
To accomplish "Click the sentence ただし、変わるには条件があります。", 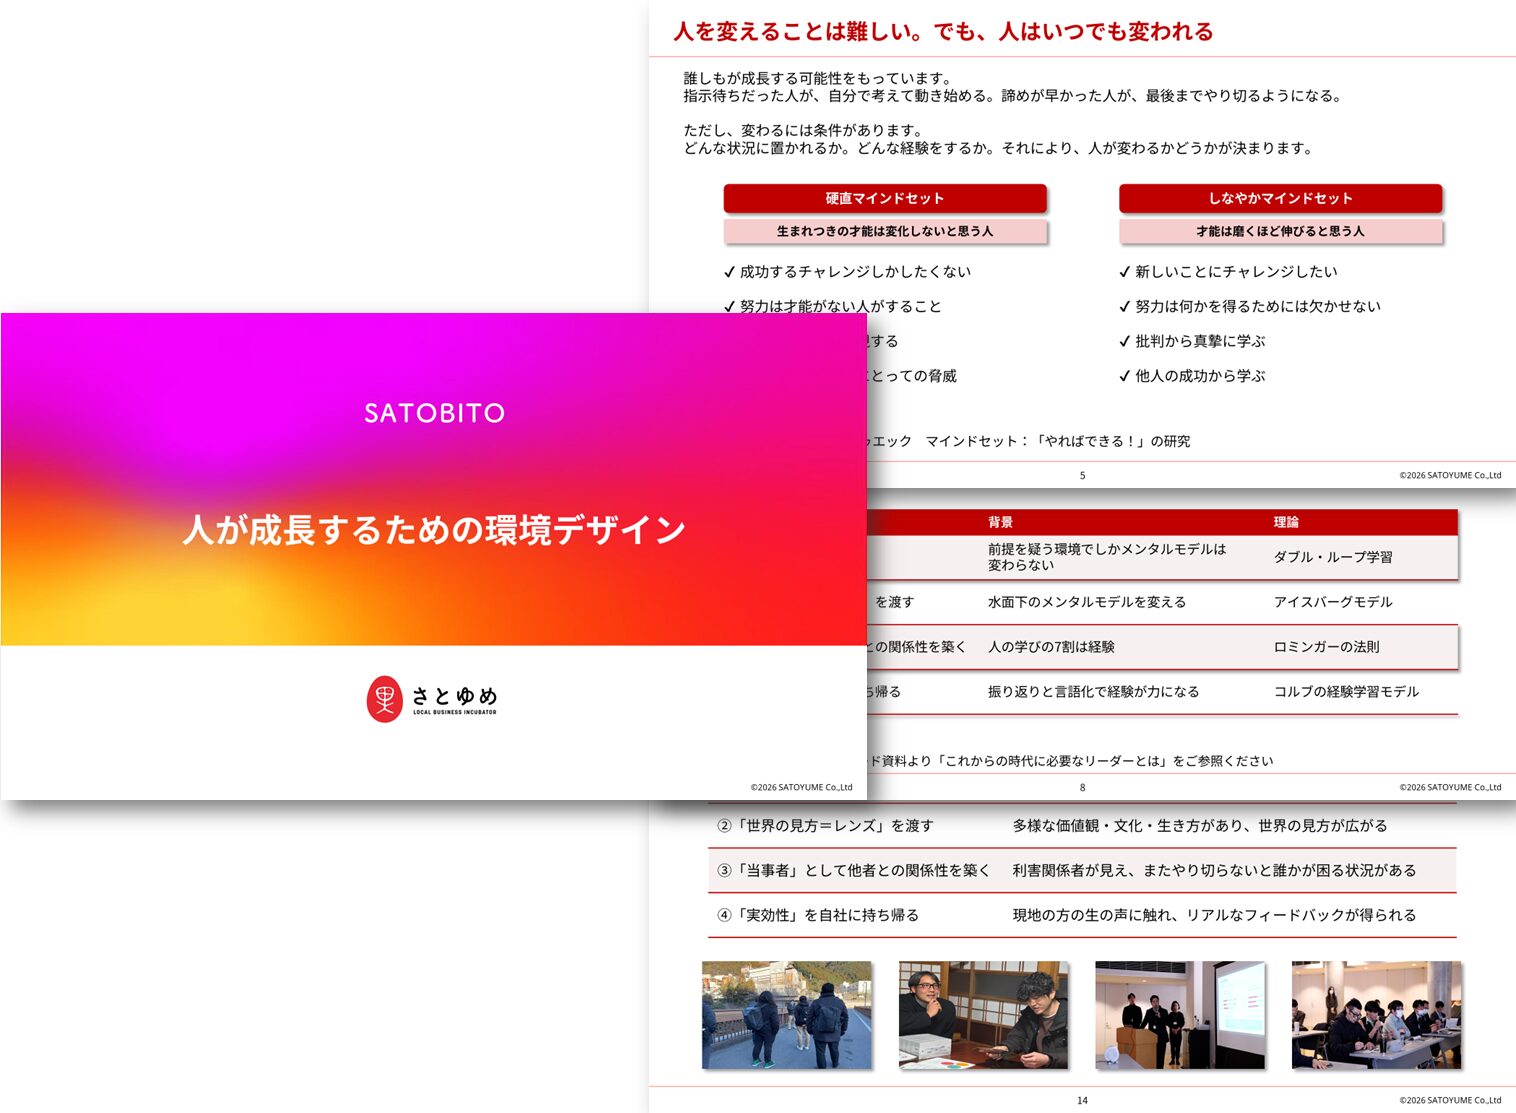I will 805,130.
